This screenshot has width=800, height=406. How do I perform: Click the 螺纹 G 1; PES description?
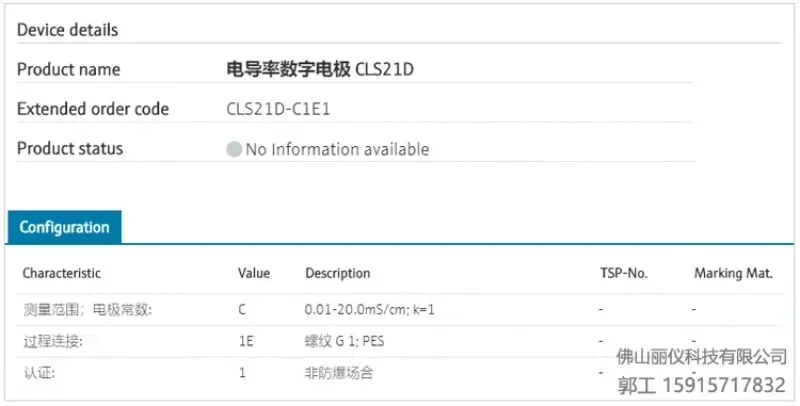(344, 341)
